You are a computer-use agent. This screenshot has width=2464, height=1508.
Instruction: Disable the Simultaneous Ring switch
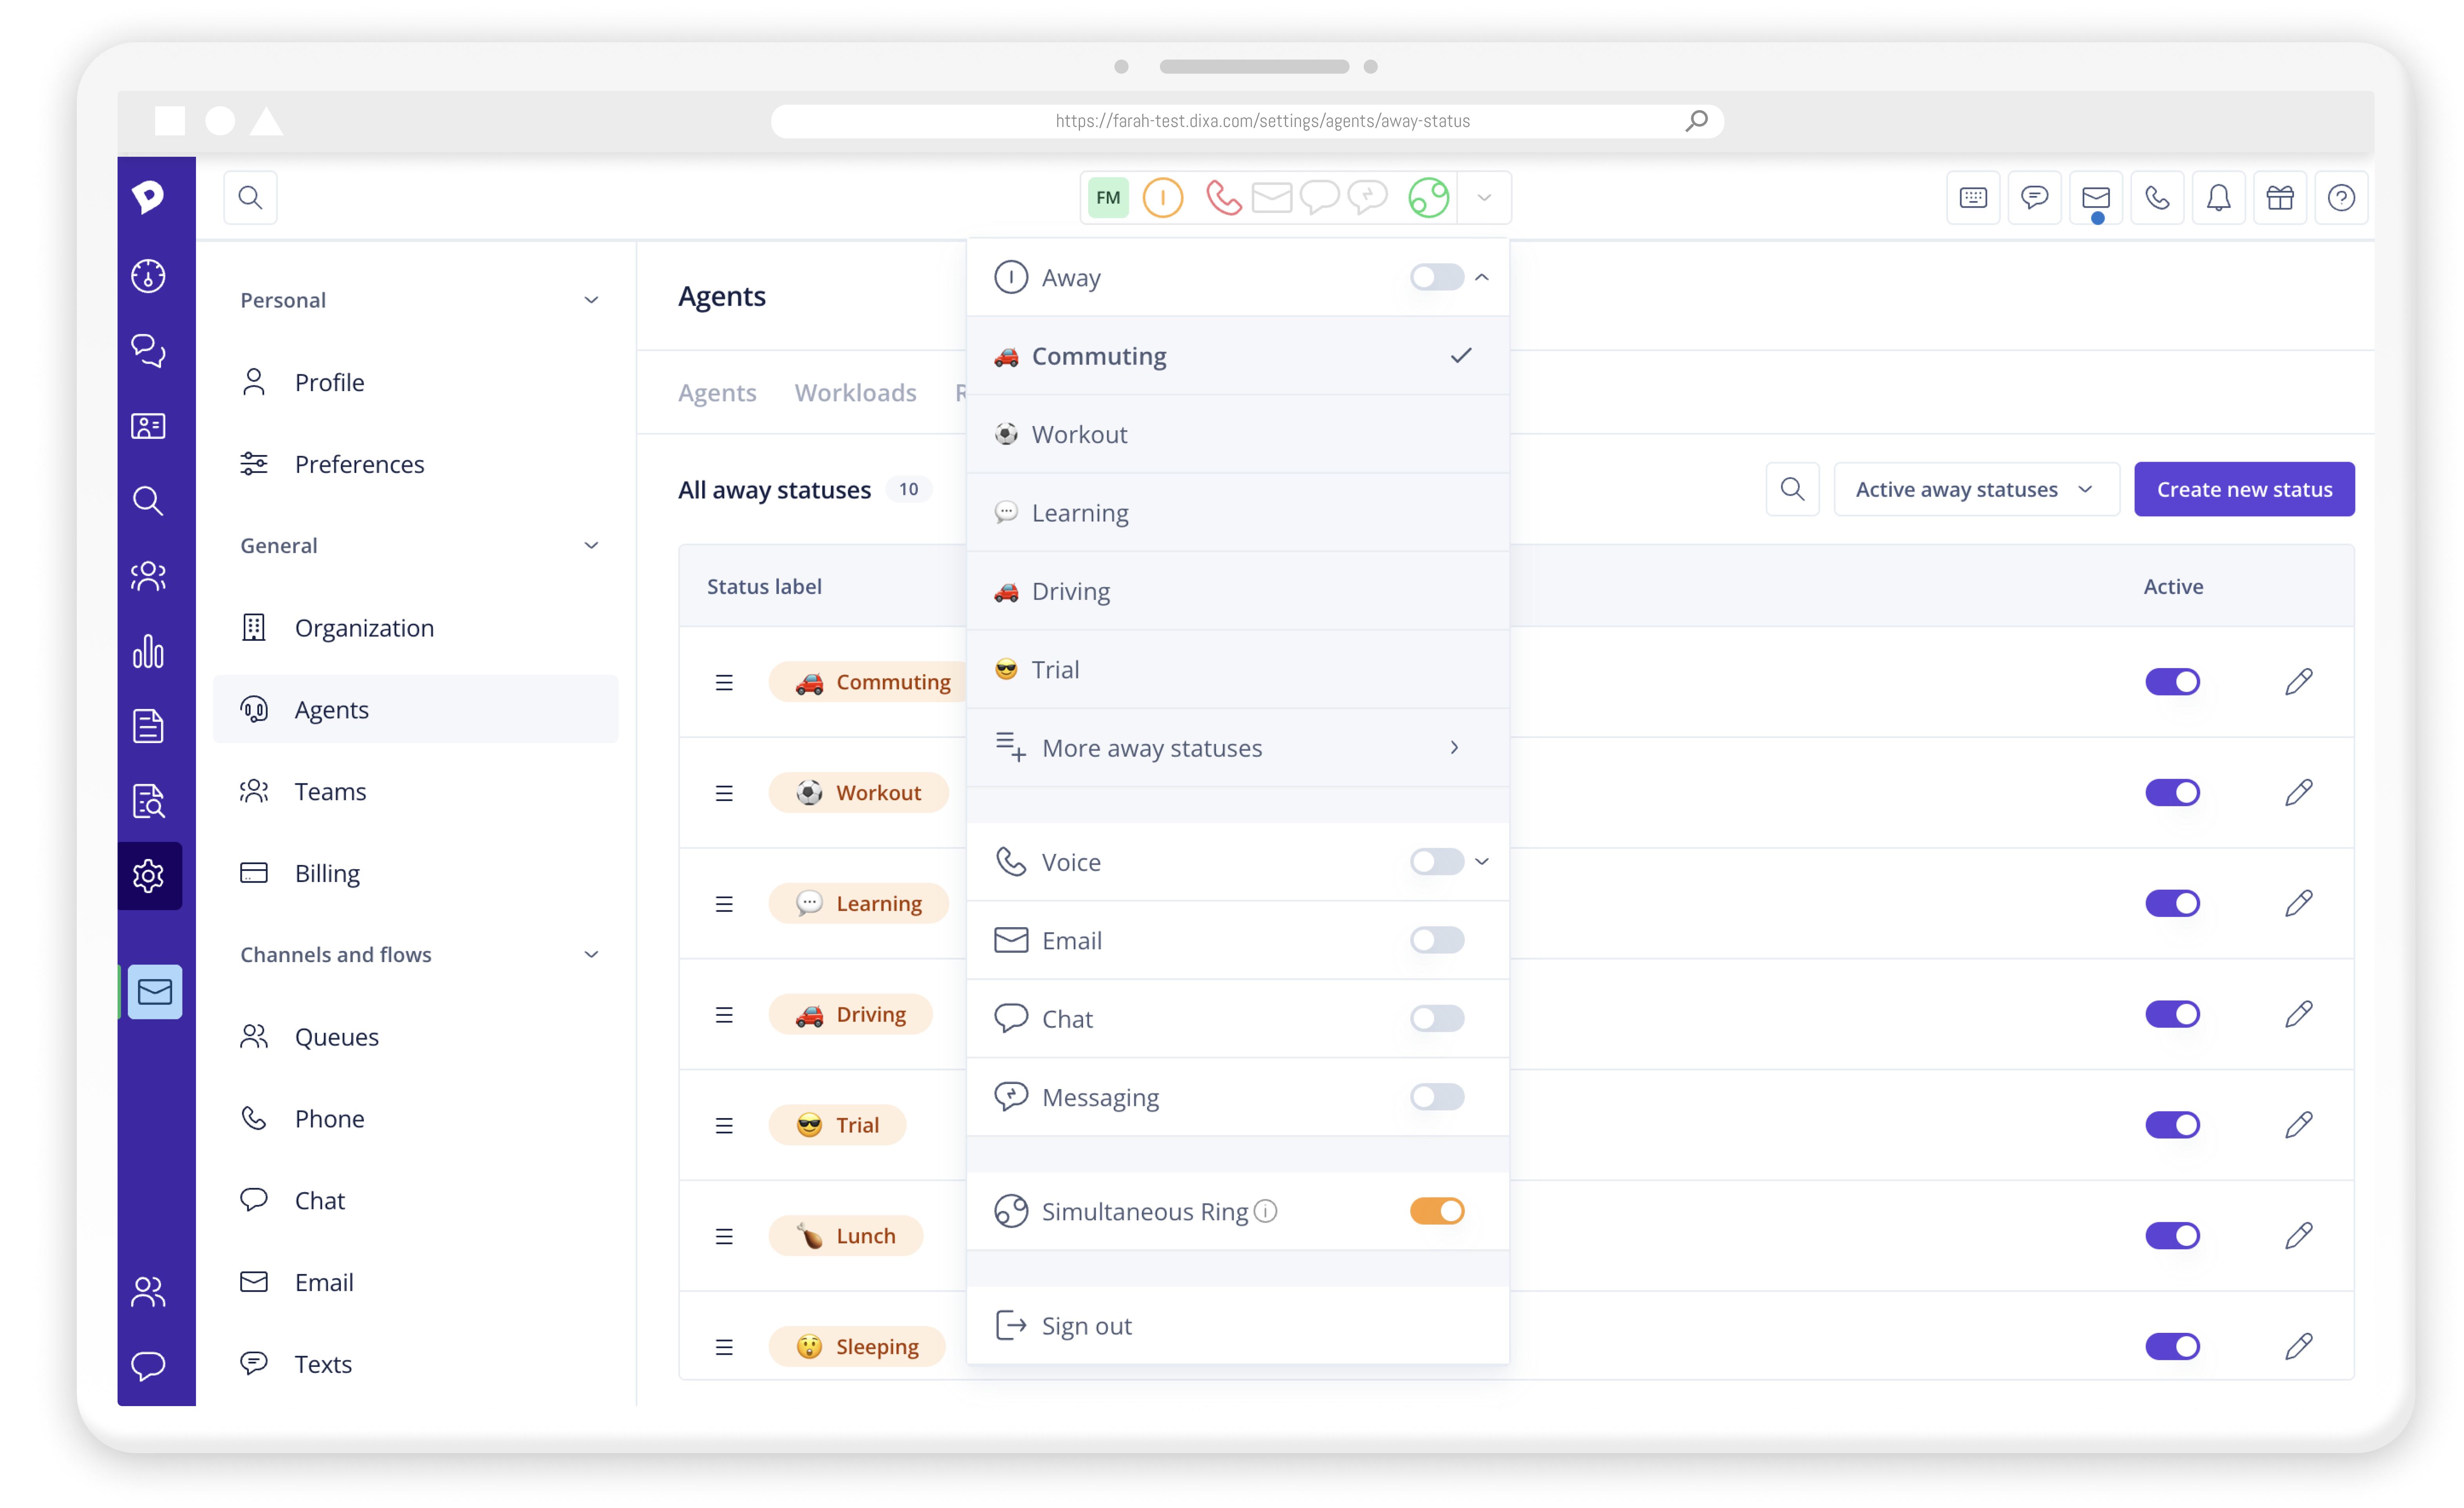[x=1437, y=1211]
